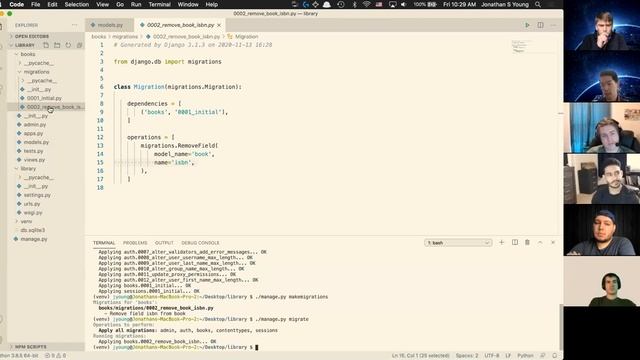
Task: Open editor more actions ellipsis
Action: click(x=553, y=25)
